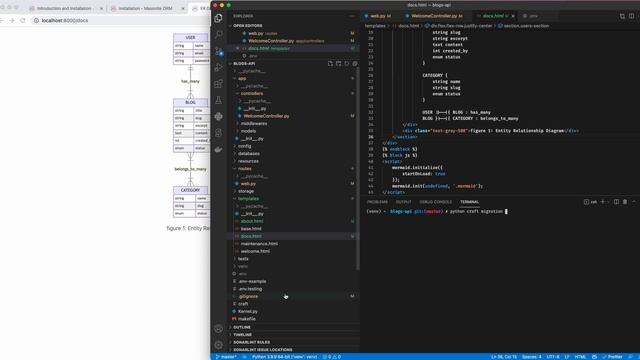Expand the middlewares folder
This screenshot has height=360, width=640.
253,123
